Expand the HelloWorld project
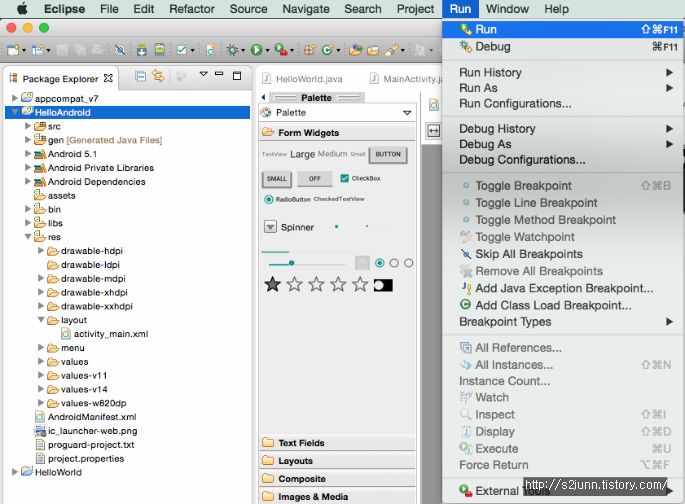Image resolution: width=685 pixels, height=504 pixels. coord(14,472)
